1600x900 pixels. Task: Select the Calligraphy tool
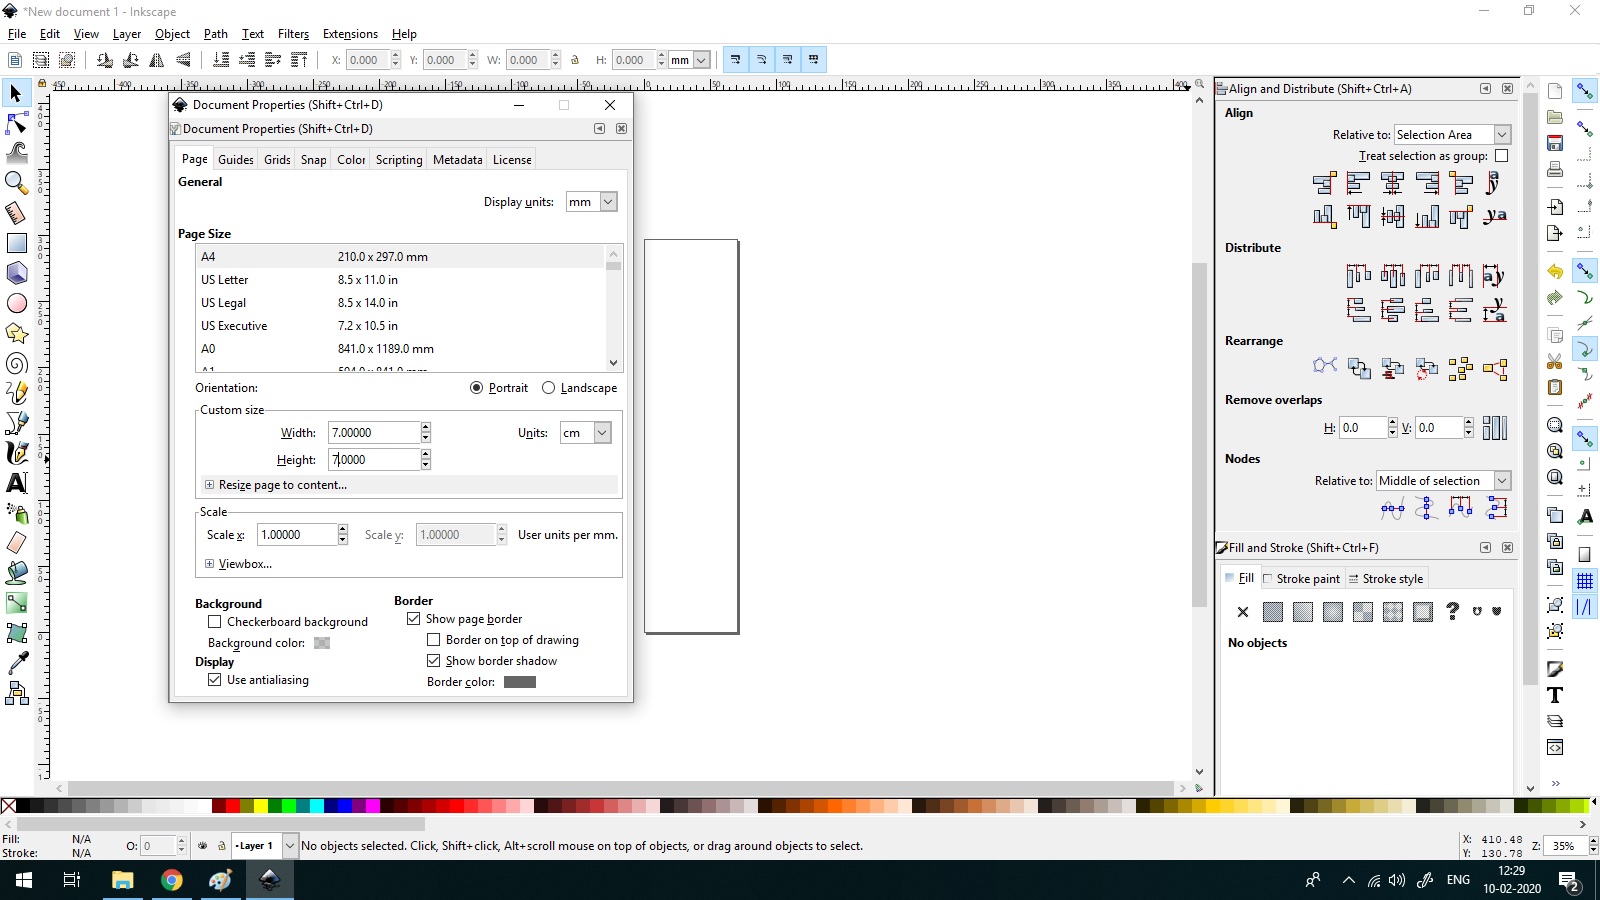[16, 453]
